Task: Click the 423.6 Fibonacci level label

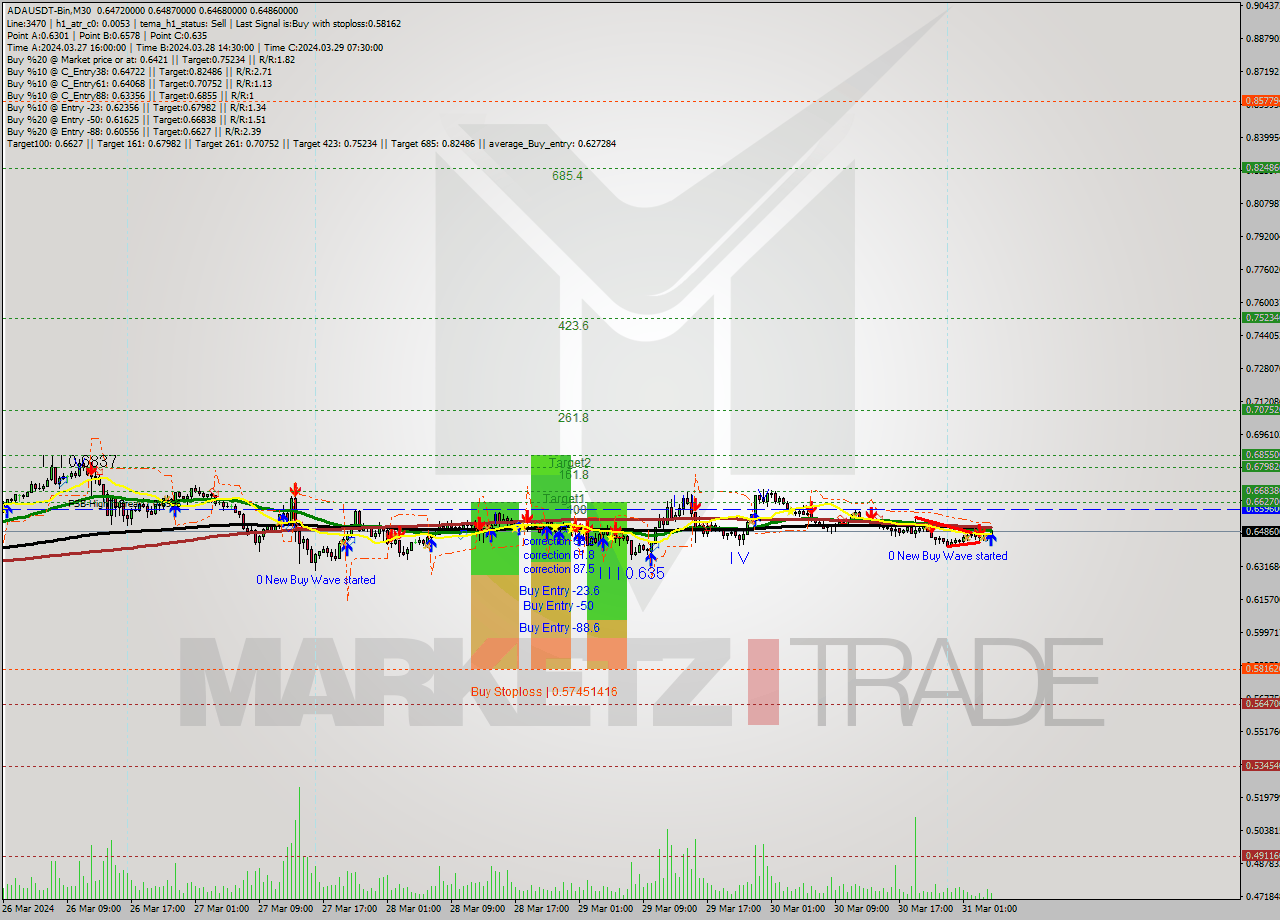Action: tap(573, 325)
